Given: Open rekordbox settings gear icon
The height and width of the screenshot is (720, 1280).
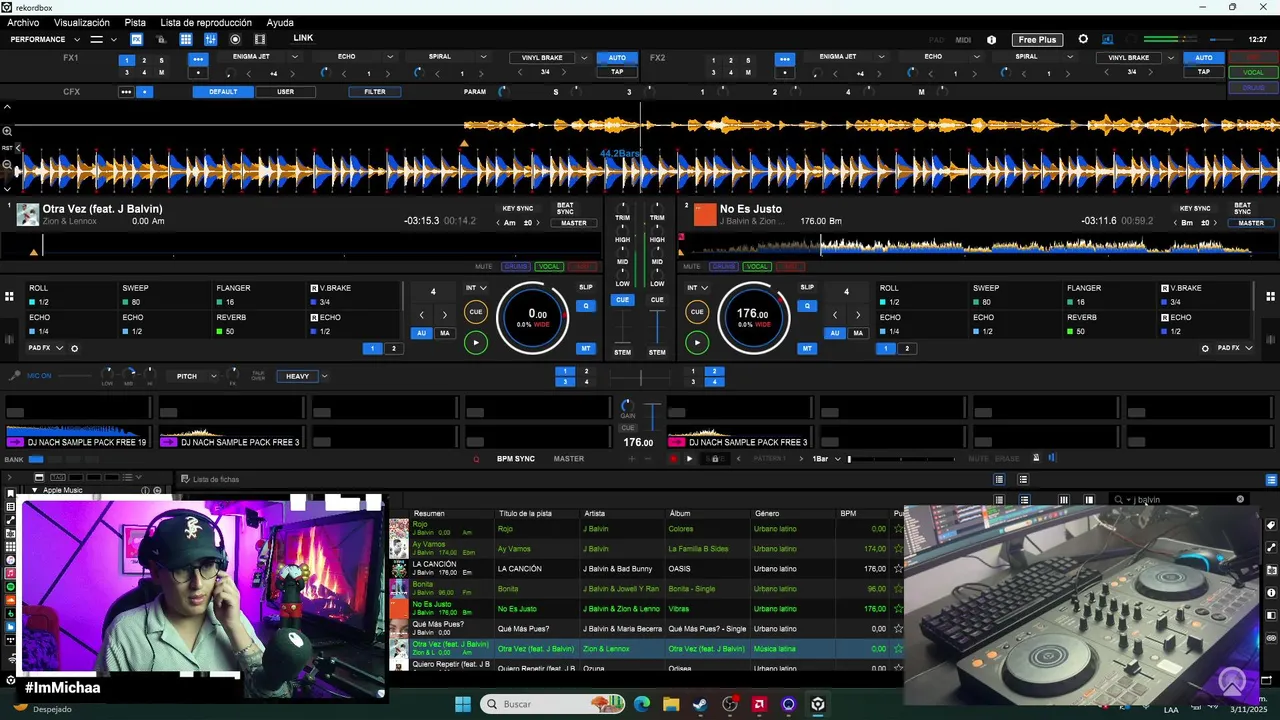Looking at the screenshot, I should (x=1083, y=39).
